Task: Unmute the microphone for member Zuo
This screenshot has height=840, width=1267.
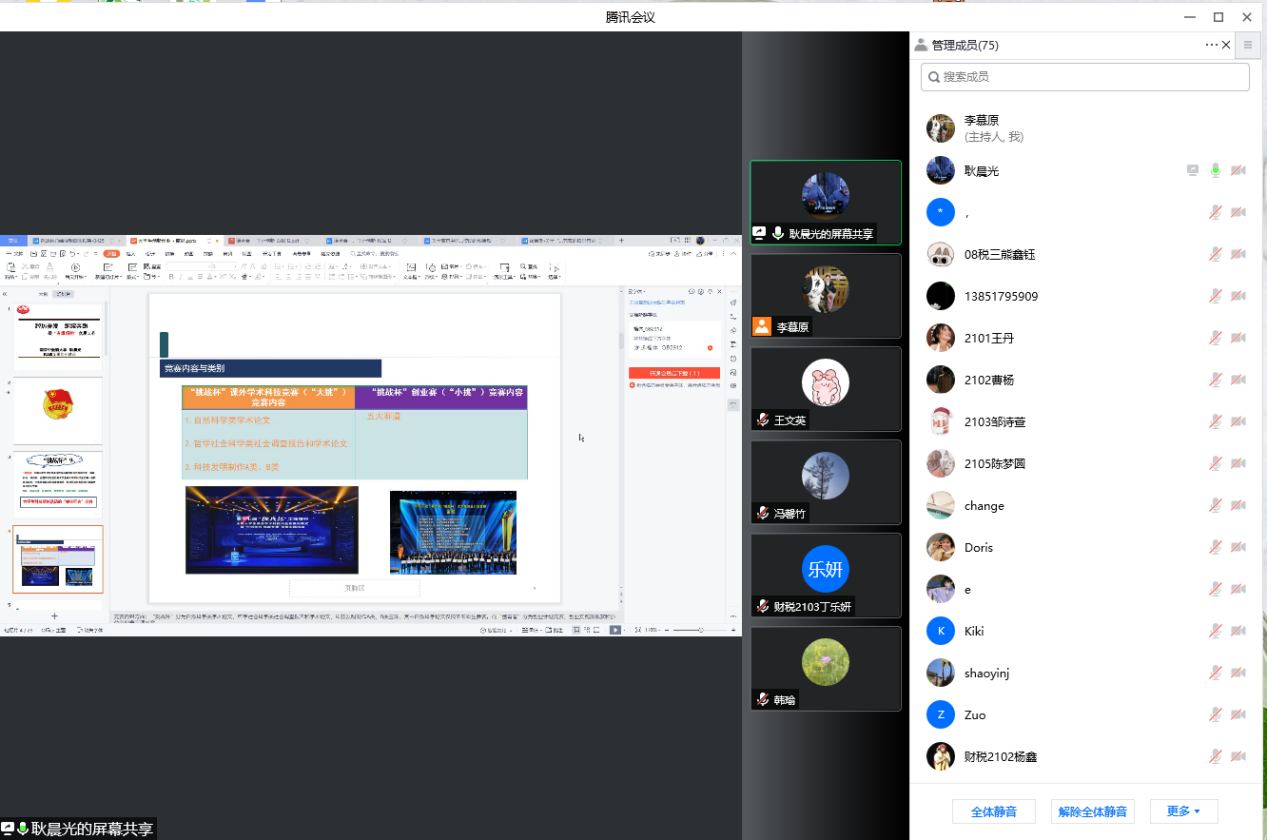Action: click(1215, 715)
